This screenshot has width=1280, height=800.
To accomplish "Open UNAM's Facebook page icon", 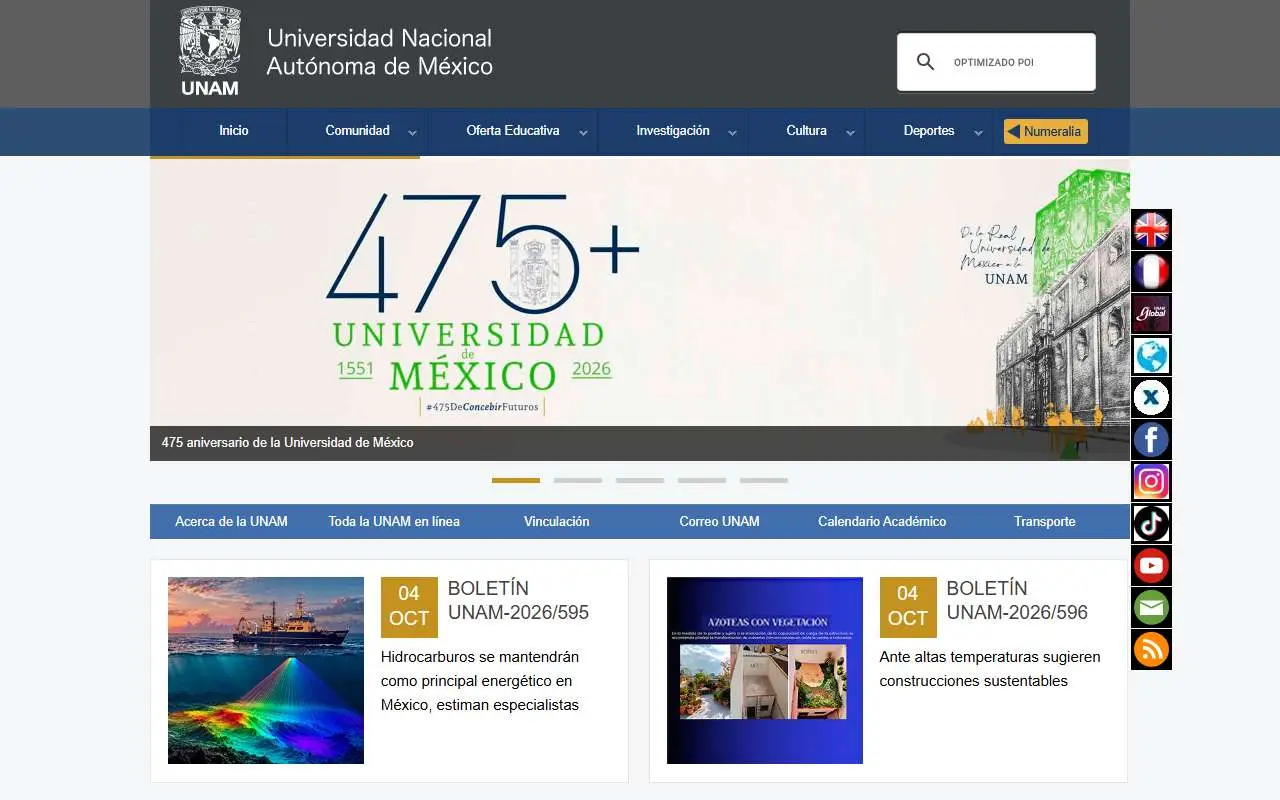I will tap(1151, 440).
